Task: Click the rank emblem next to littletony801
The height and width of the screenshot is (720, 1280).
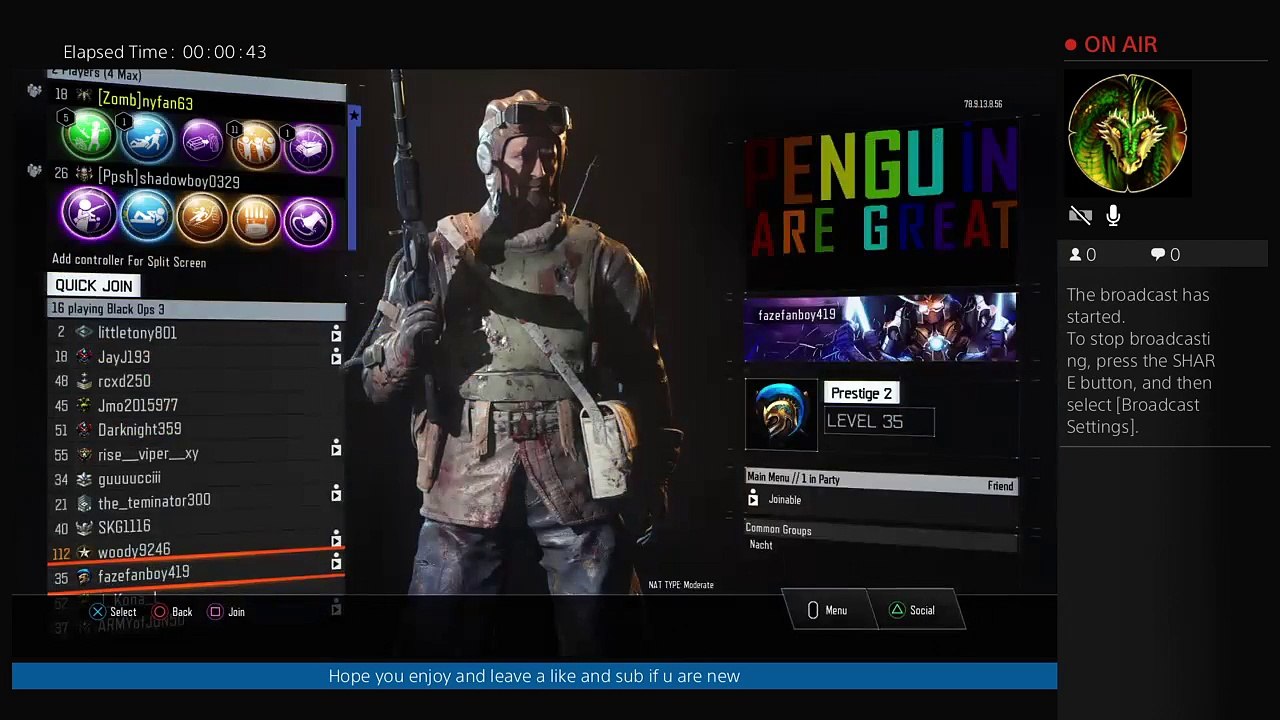Action: pos(84,332)
